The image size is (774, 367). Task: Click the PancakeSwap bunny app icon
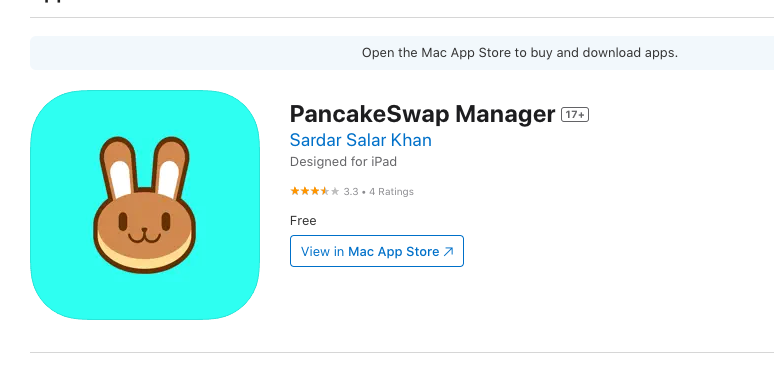click(145, 204)
